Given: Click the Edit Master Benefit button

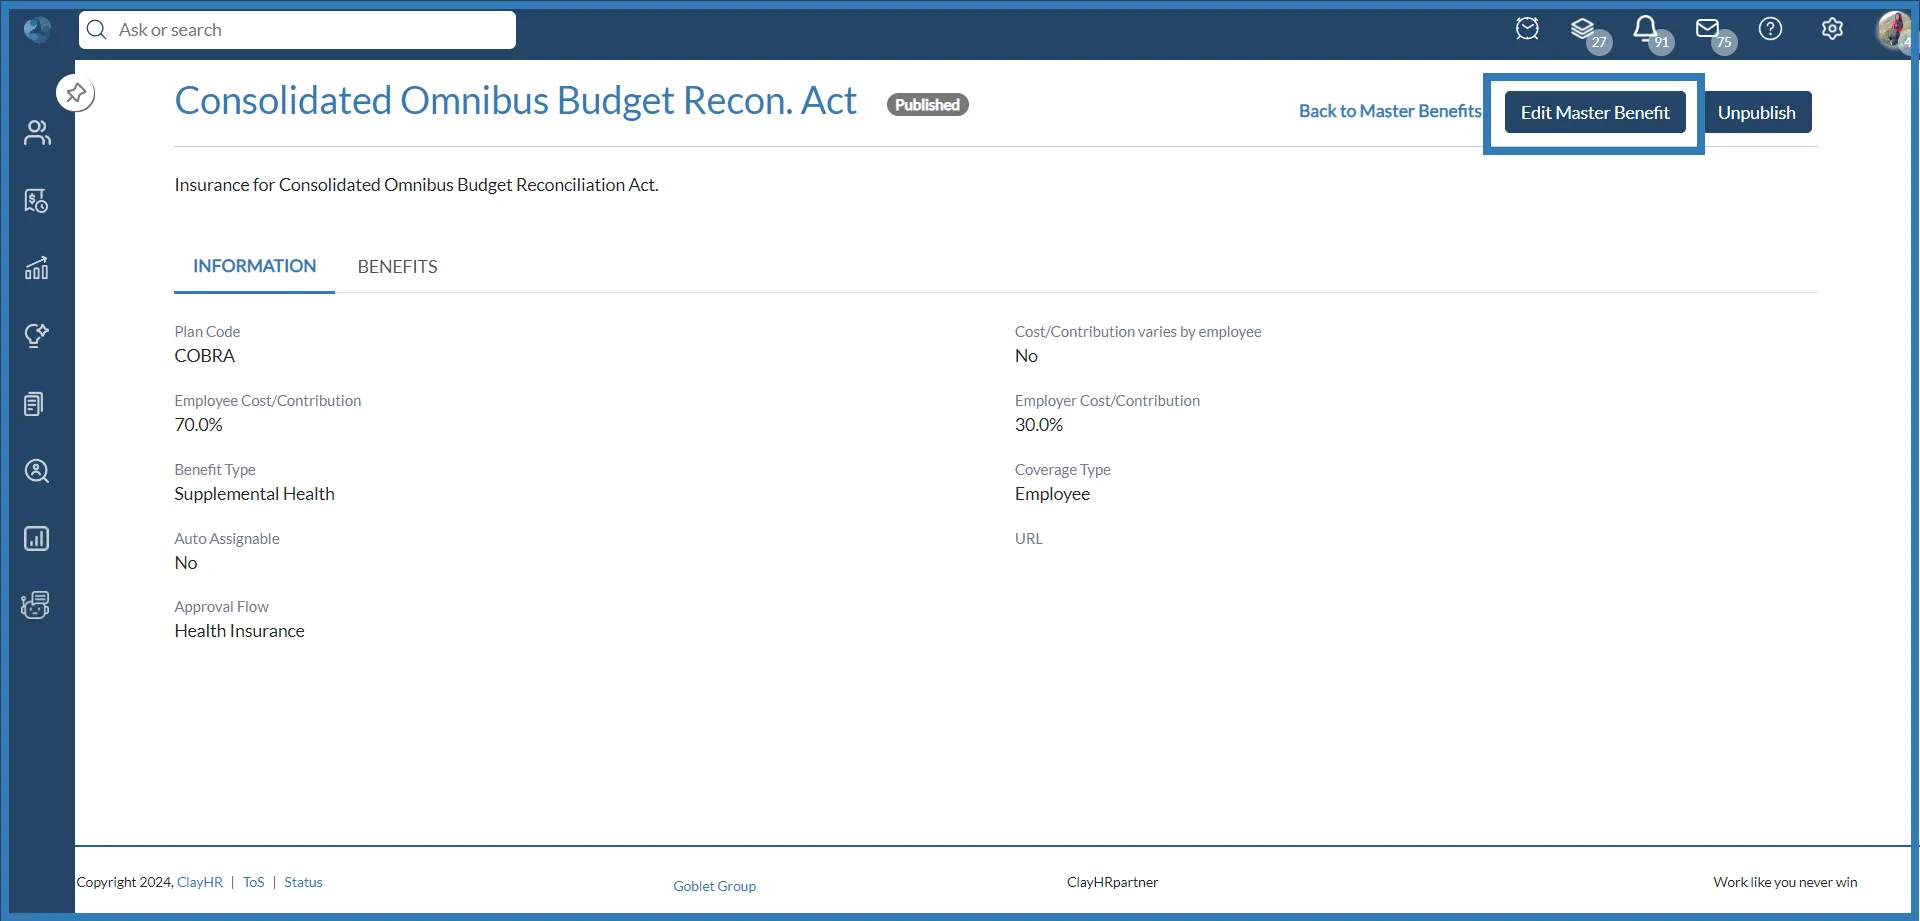Looking at the screenshot, I should (x=1595, y=113).
